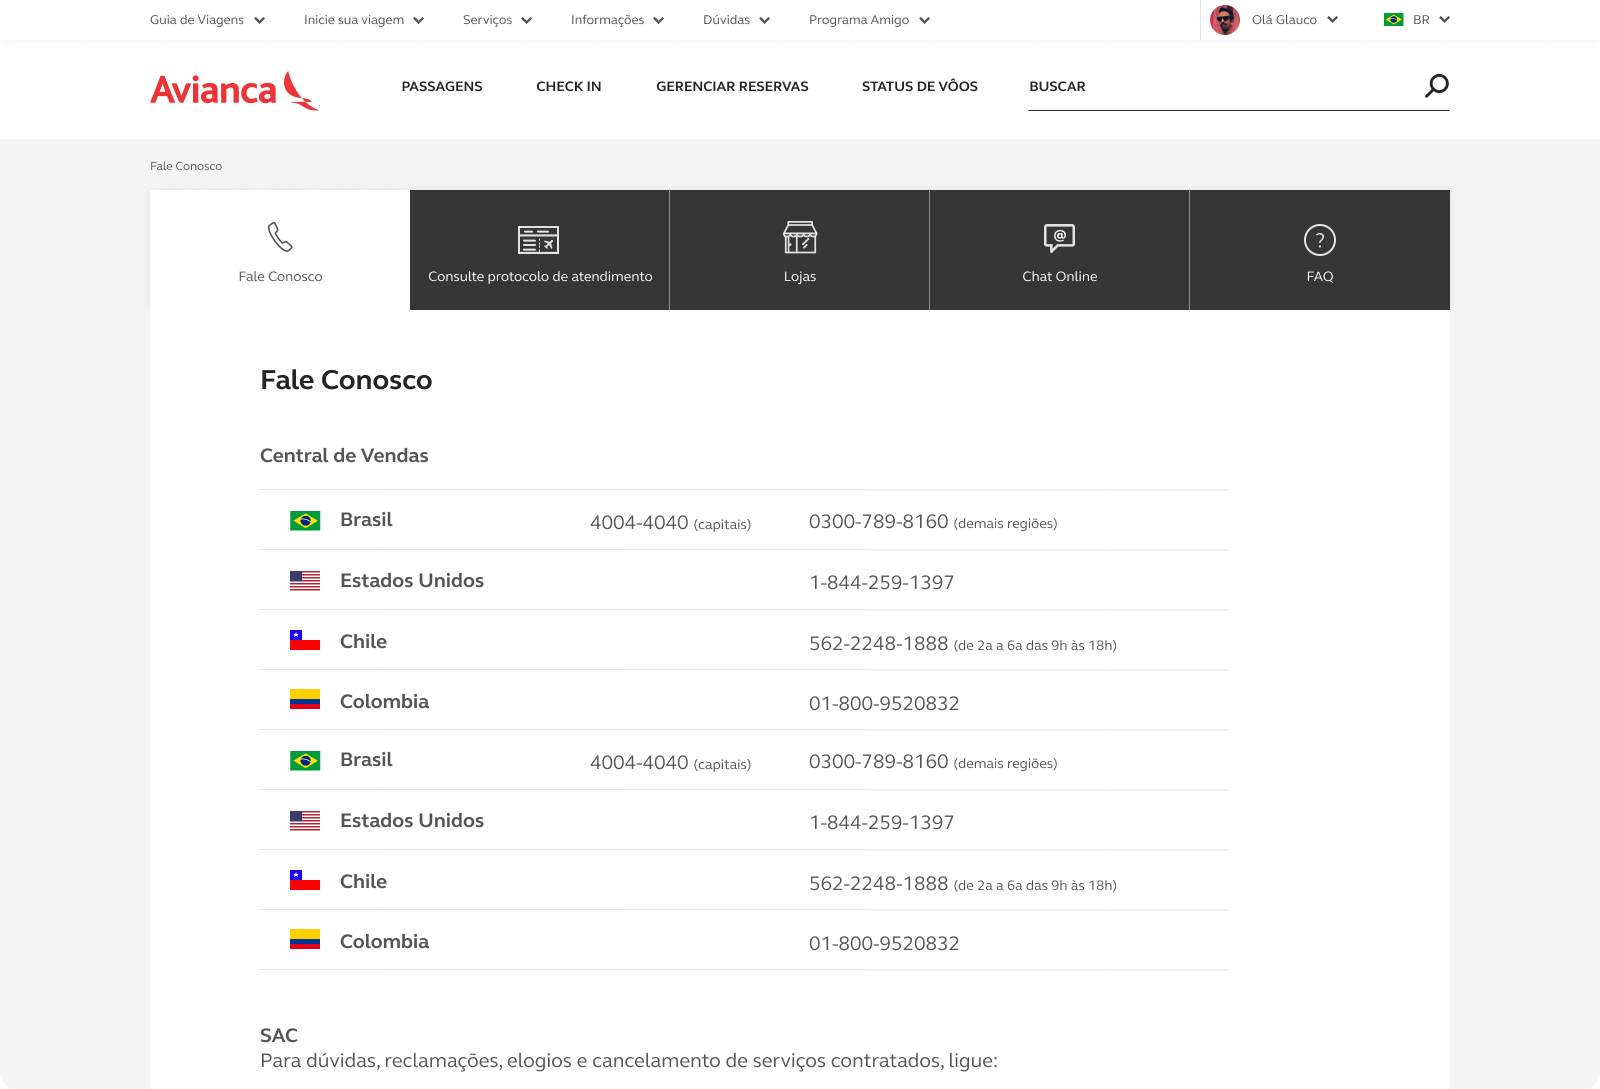Click first Colombia number 01-800-9520832
Screen dimensions: 1600x1089
[884, 703]
